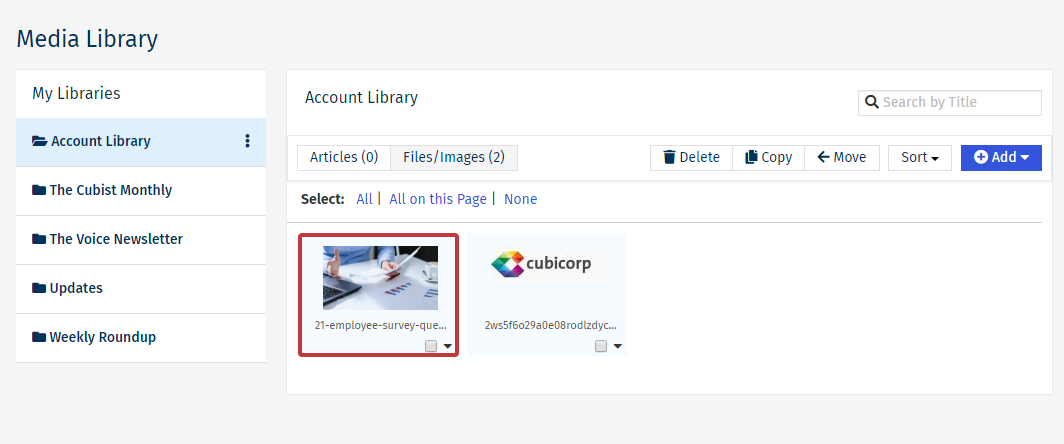This screenshot has width=1064, height=444.
Task: Click the Delete button
Action: click(691, 158)
